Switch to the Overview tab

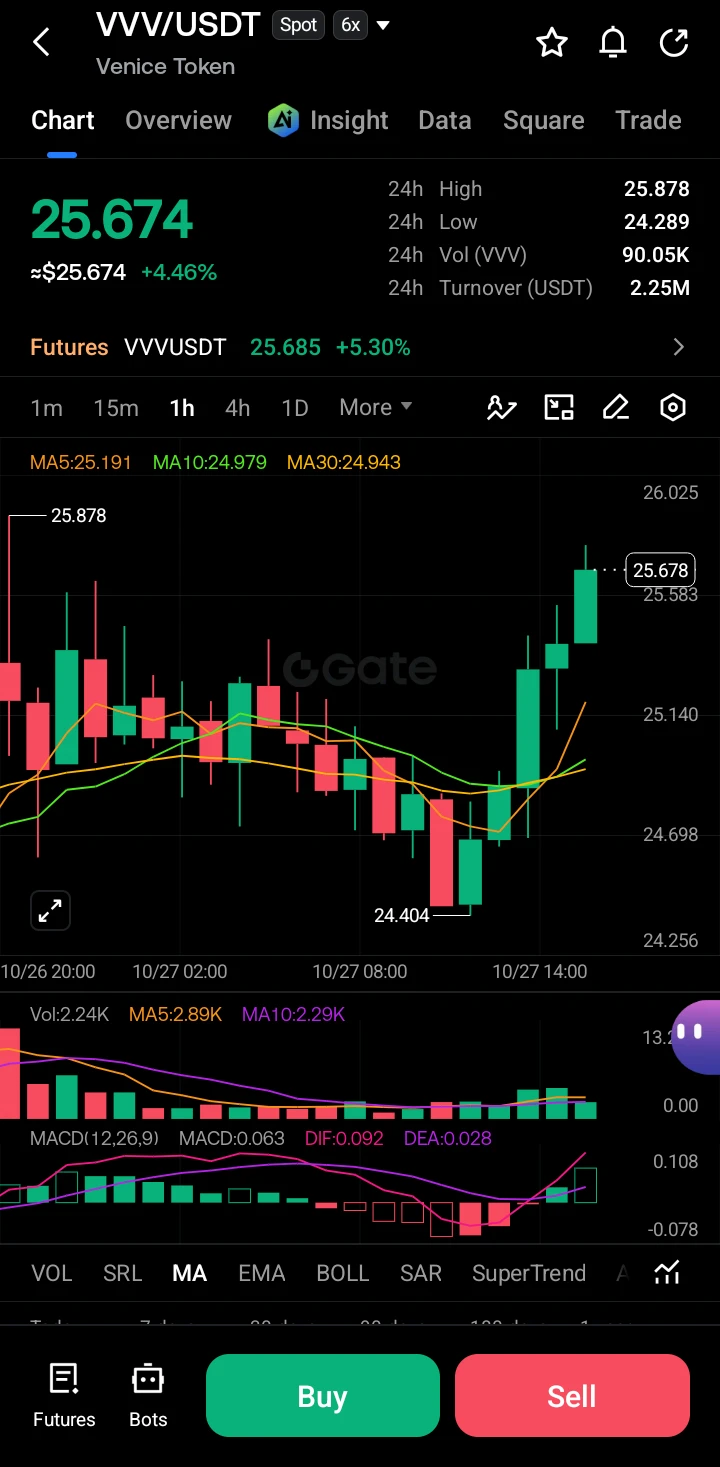tap(178, 120)
